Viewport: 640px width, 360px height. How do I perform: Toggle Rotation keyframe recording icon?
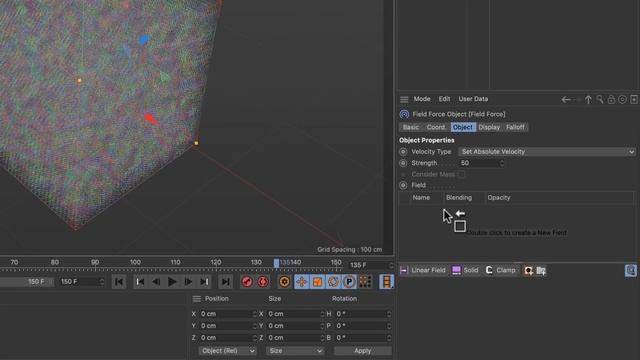pos(333,282)
